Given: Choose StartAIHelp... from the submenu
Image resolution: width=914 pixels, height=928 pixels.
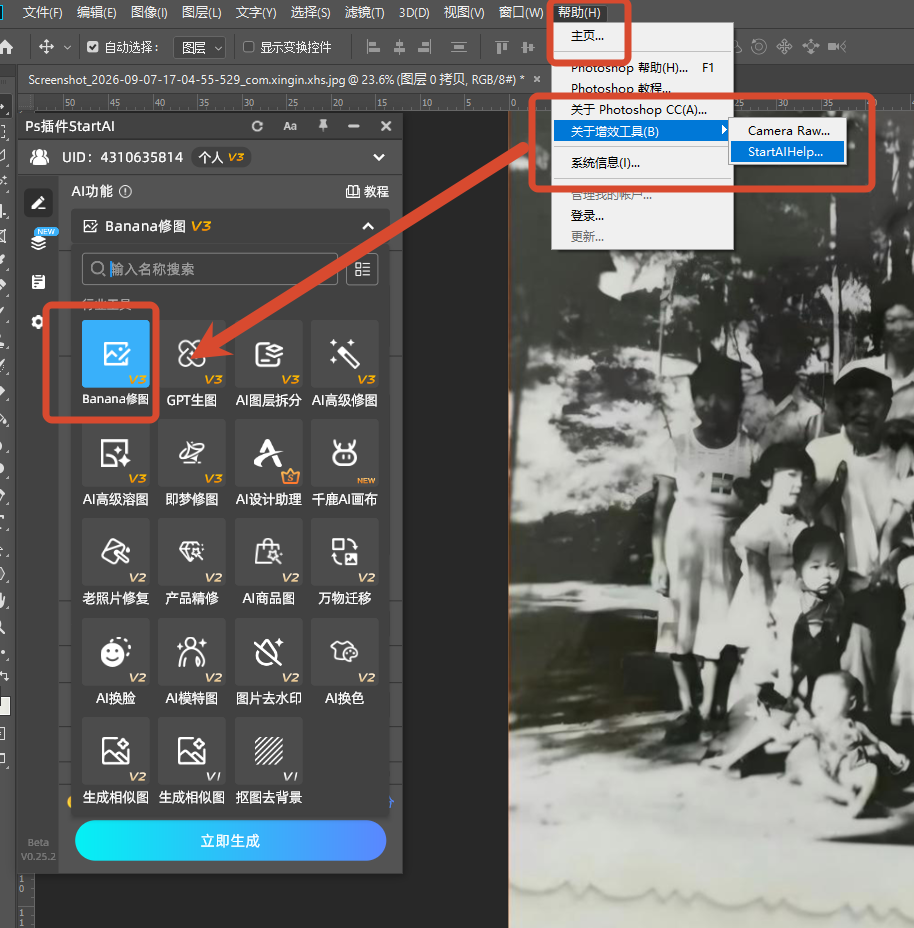Looking at the screenshot, I should pos(787,152).
